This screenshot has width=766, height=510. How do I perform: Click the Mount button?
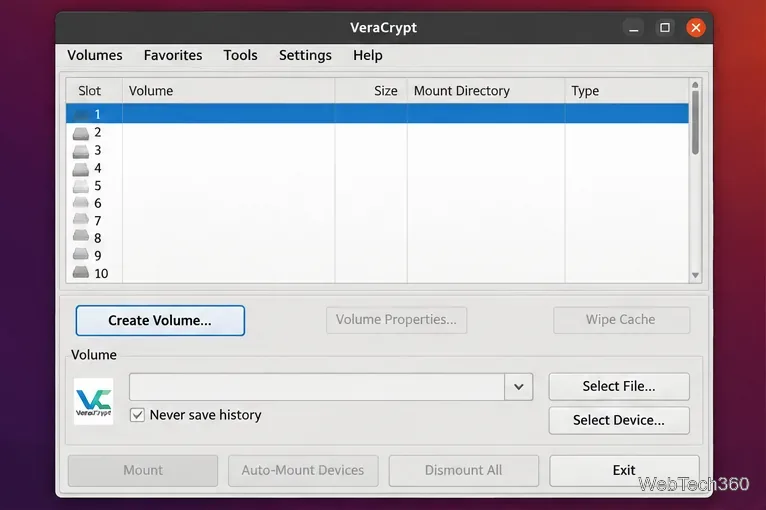pyautogui.click(x=143, y=470)
